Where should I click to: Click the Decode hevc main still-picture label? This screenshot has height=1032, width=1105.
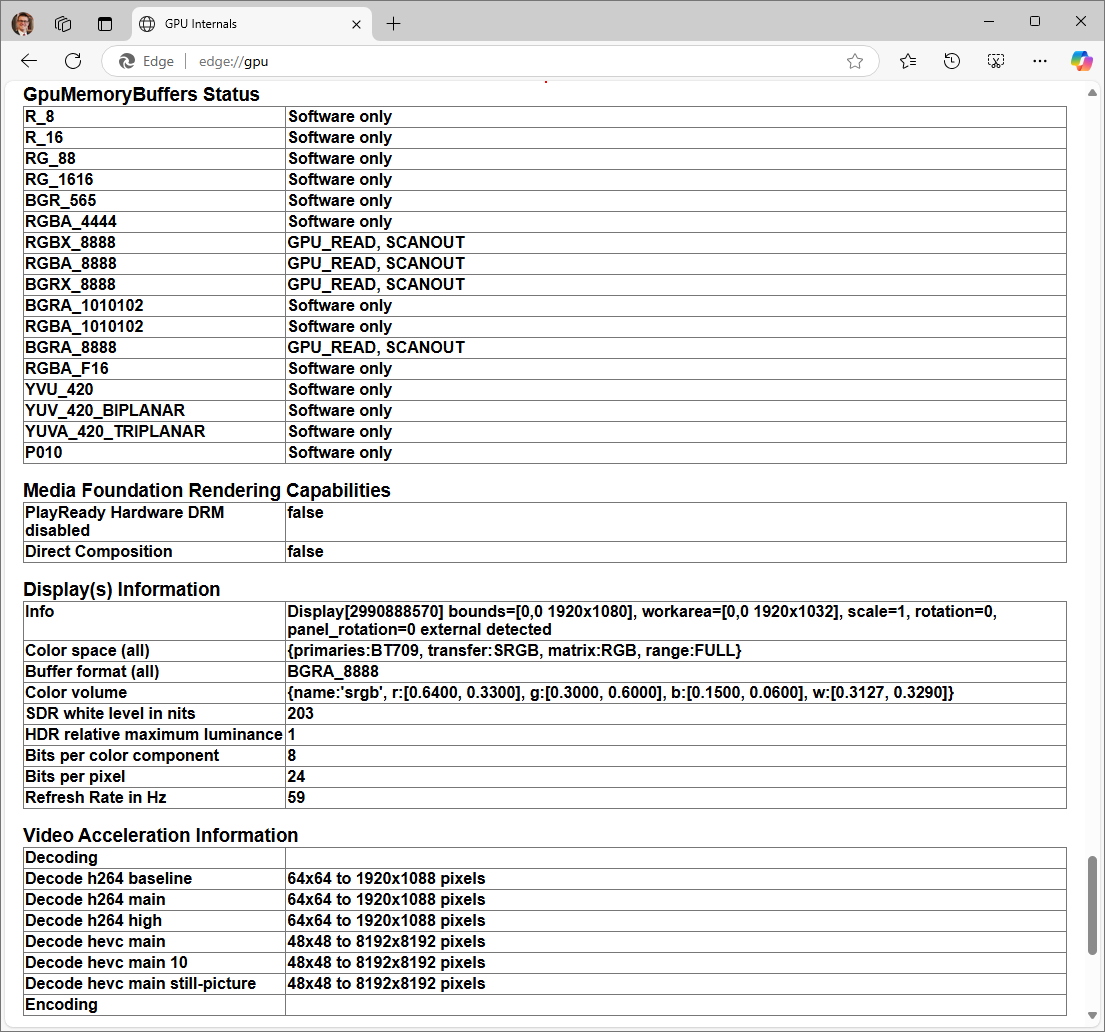tap(140, 983)
